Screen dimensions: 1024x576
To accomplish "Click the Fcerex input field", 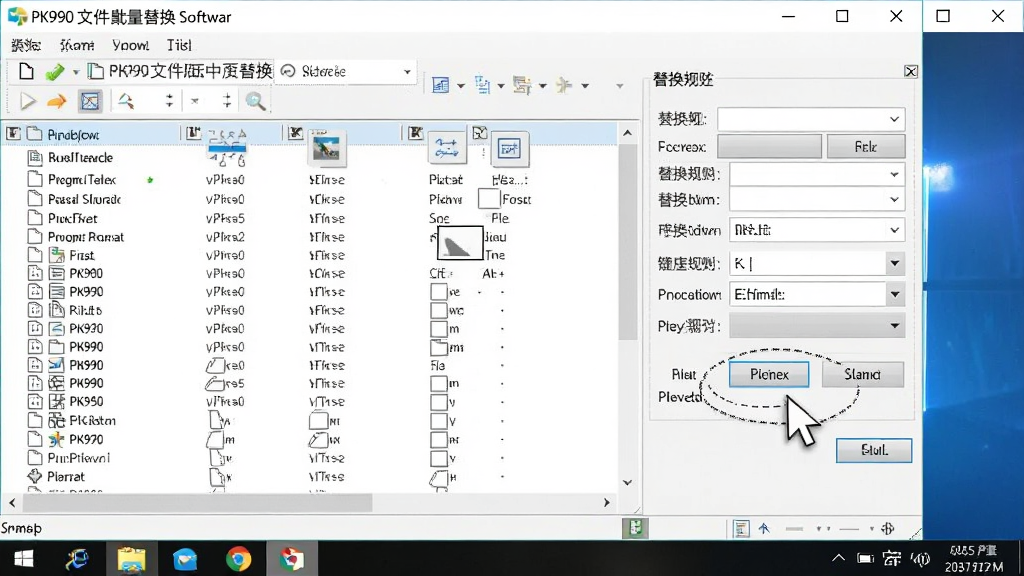I will pyautogui.click(x=769, y=147).
